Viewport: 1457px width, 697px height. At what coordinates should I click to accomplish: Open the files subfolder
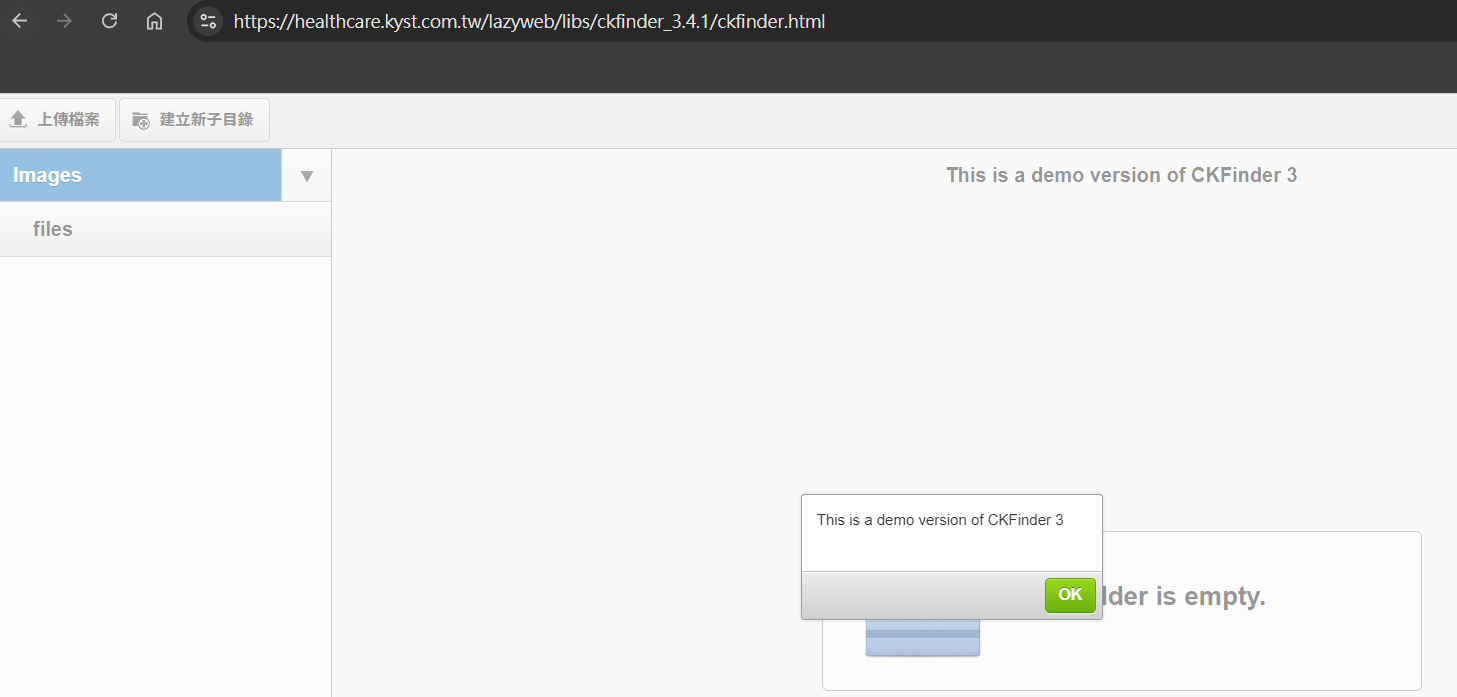coord(165,229)
